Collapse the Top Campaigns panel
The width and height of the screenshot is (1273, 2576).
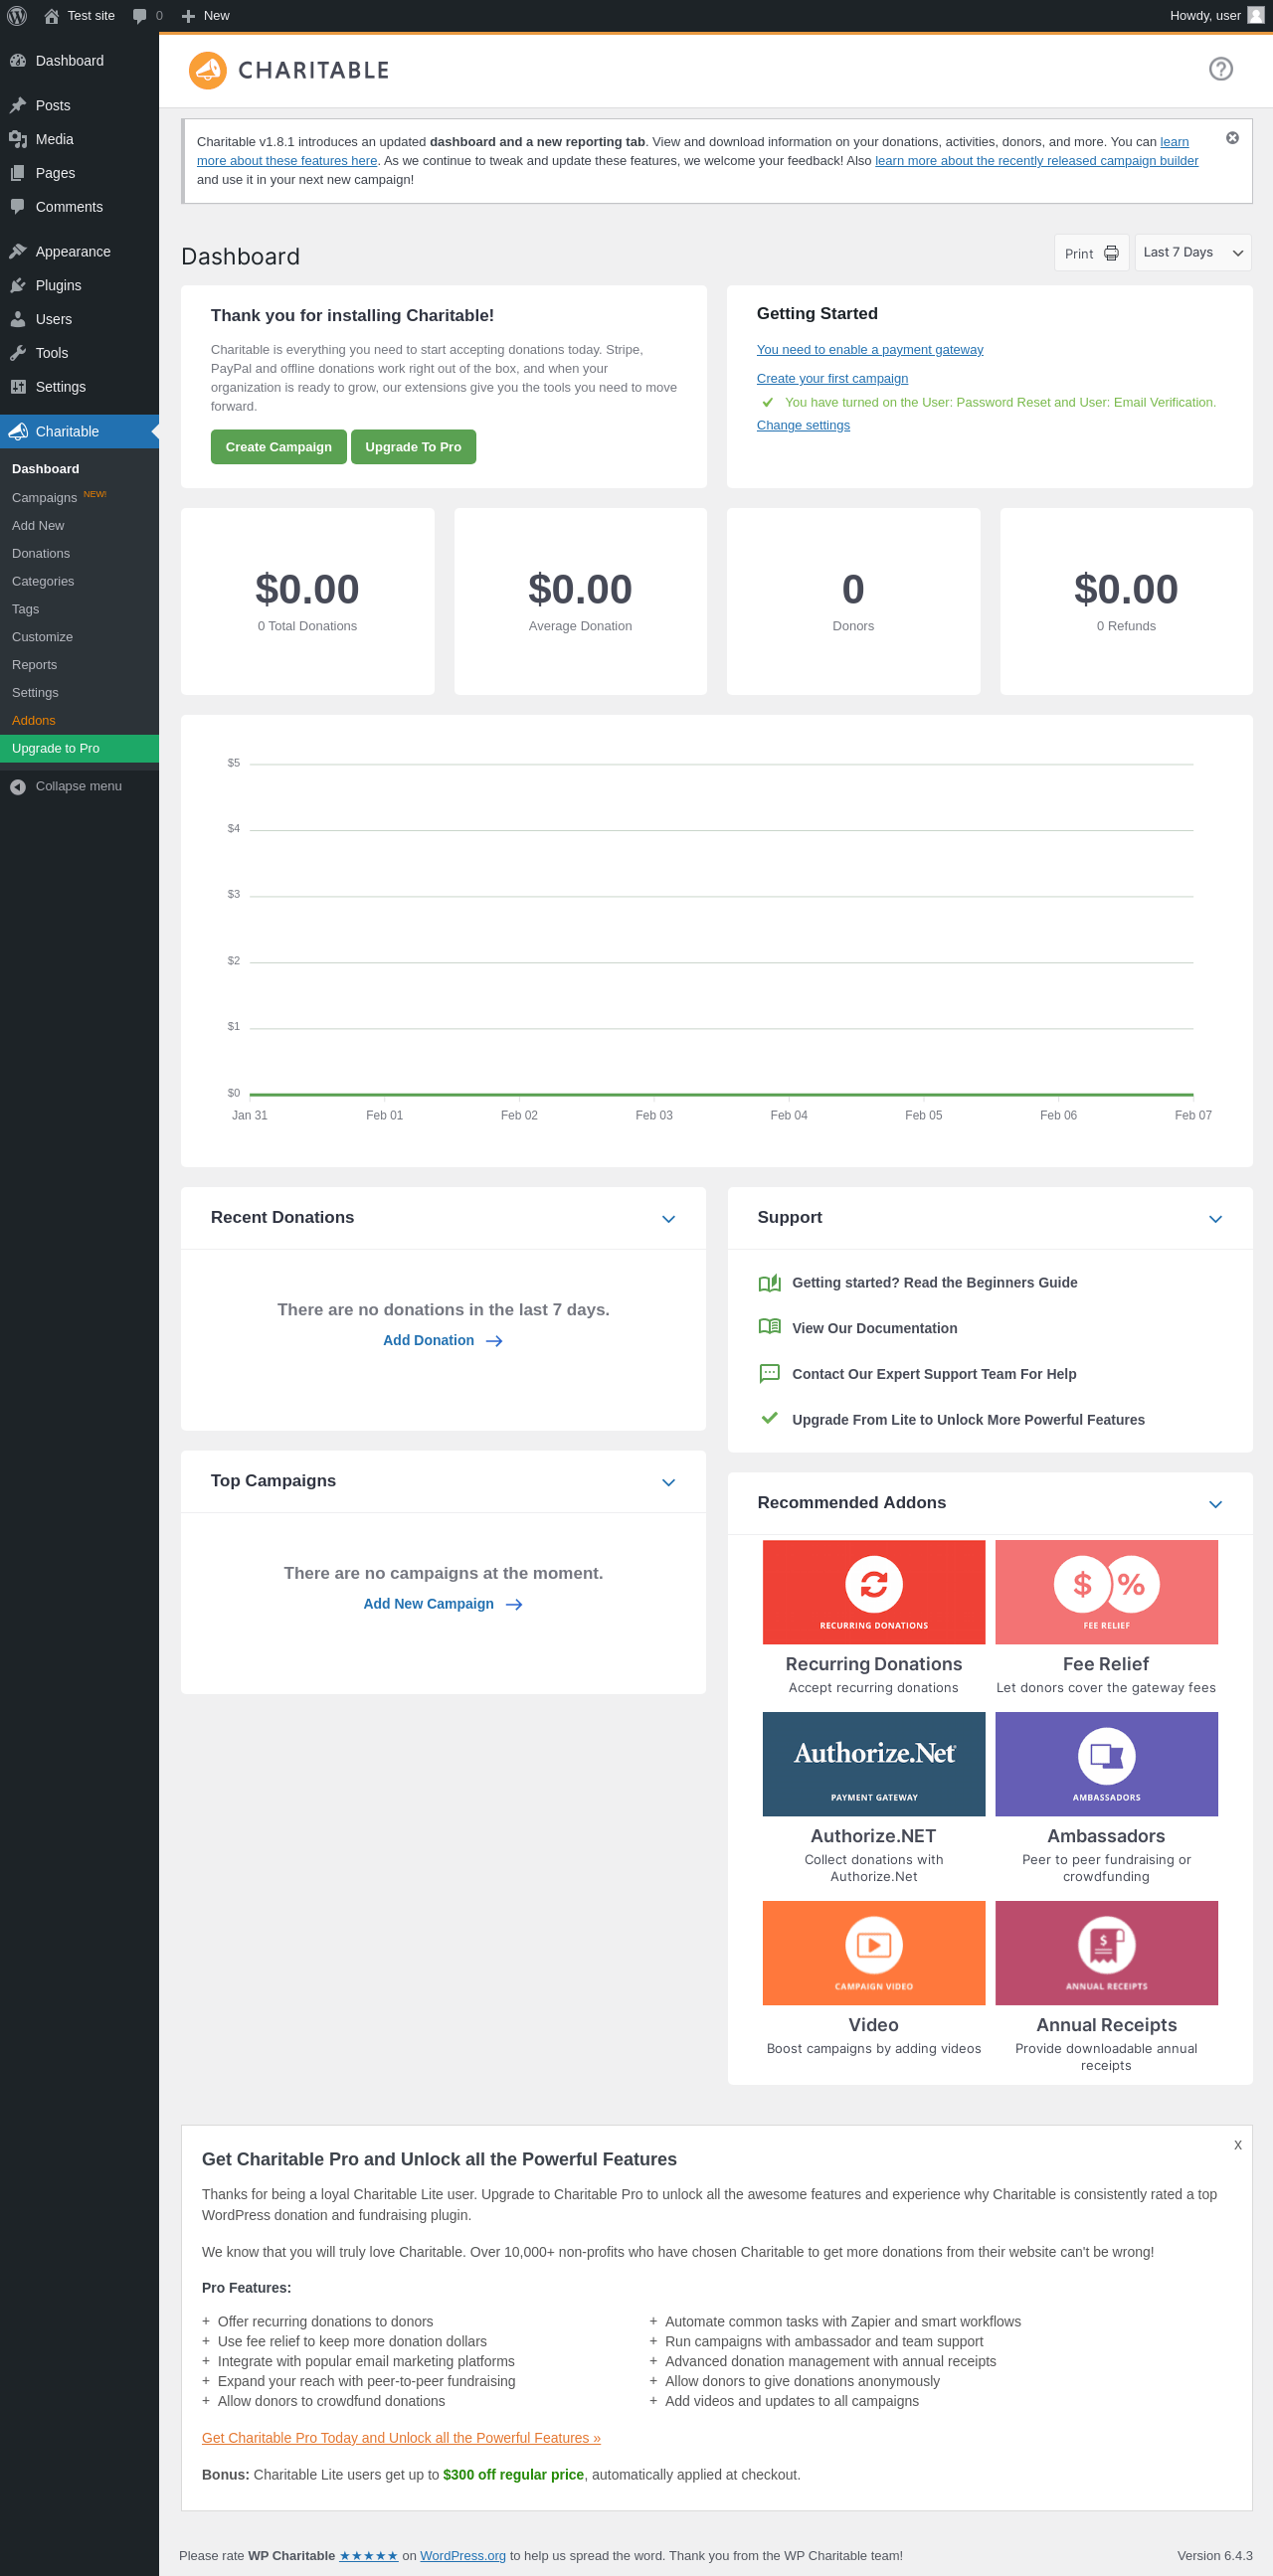point(668,1482)
